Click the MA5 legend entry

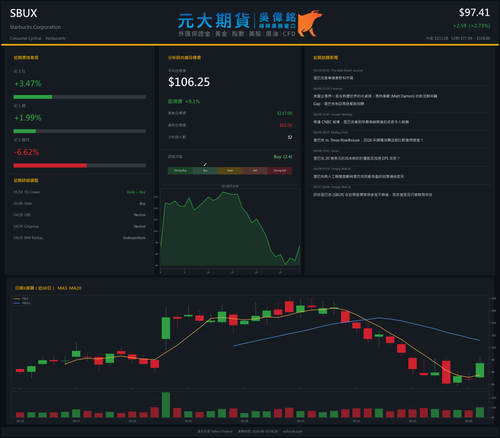click(21, 299)
